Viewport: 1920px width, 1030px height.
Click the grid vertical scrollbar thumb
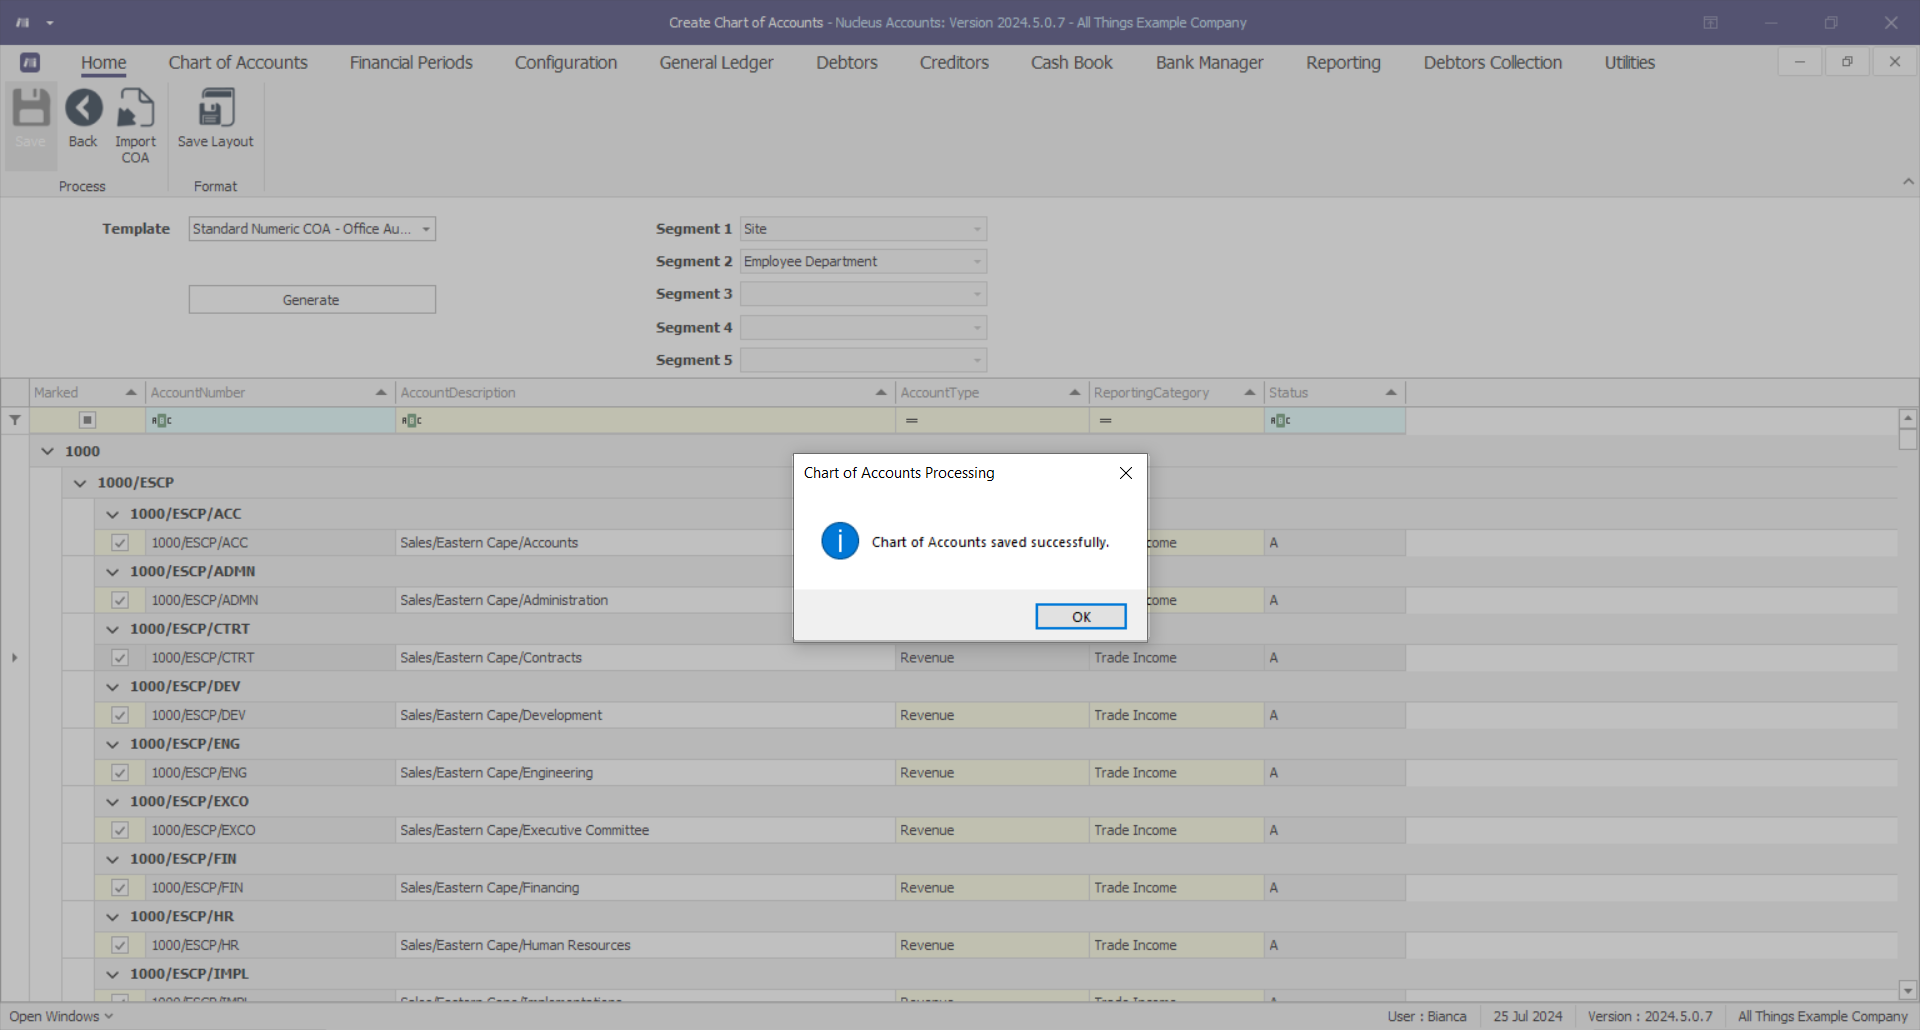(1908, 439)
